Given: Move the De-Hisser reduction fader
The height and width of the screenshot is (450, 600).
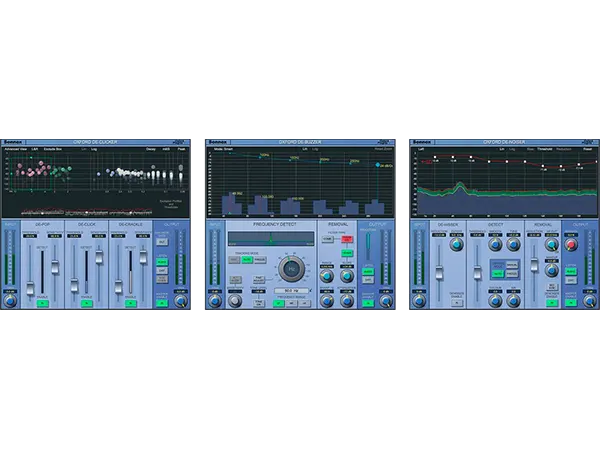Looking at the screenshot, I should pos(439,273).
